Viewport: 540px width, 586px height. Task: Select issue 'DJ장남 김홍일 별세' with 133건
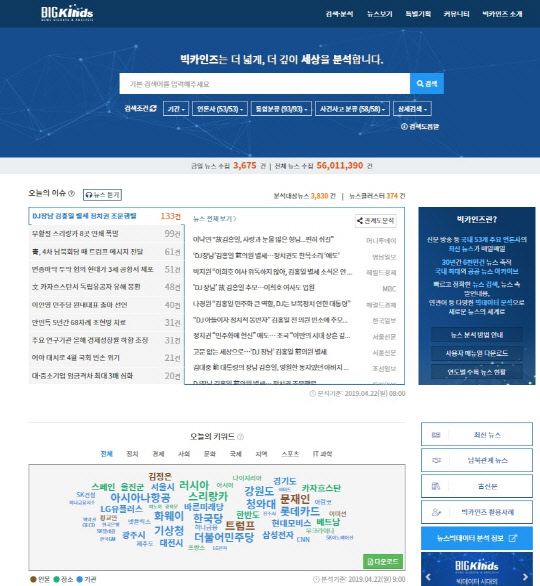pos(107,216)
